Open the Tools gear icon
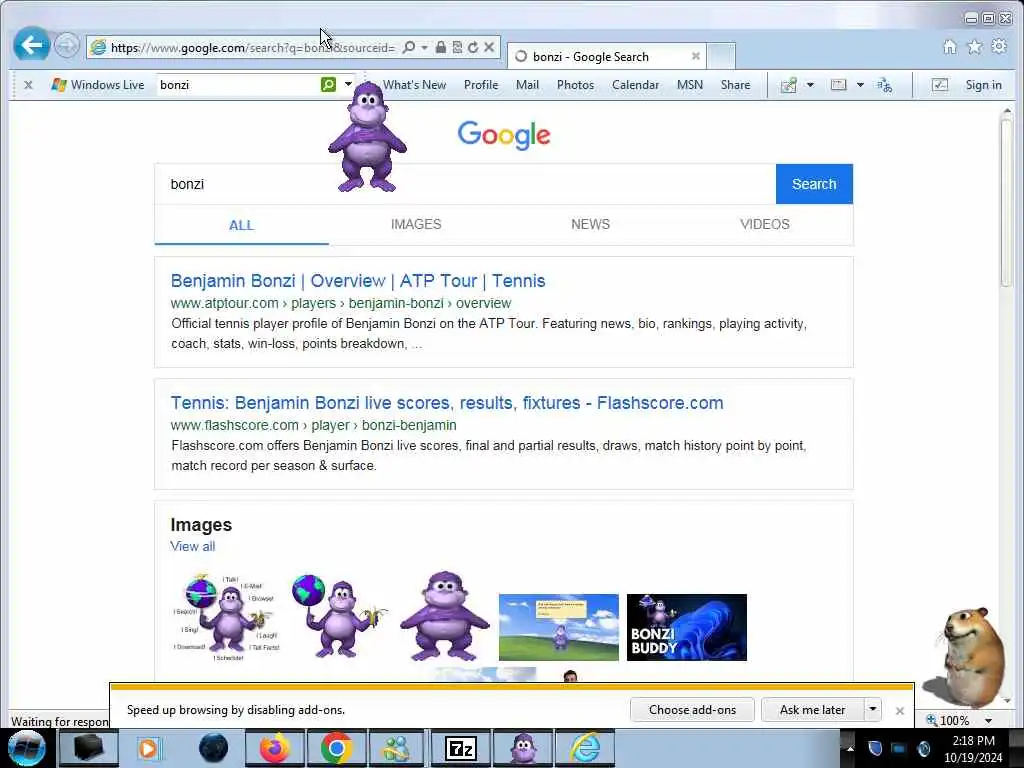This screenshot has height=768, width=1024. [x=999, y=46]
